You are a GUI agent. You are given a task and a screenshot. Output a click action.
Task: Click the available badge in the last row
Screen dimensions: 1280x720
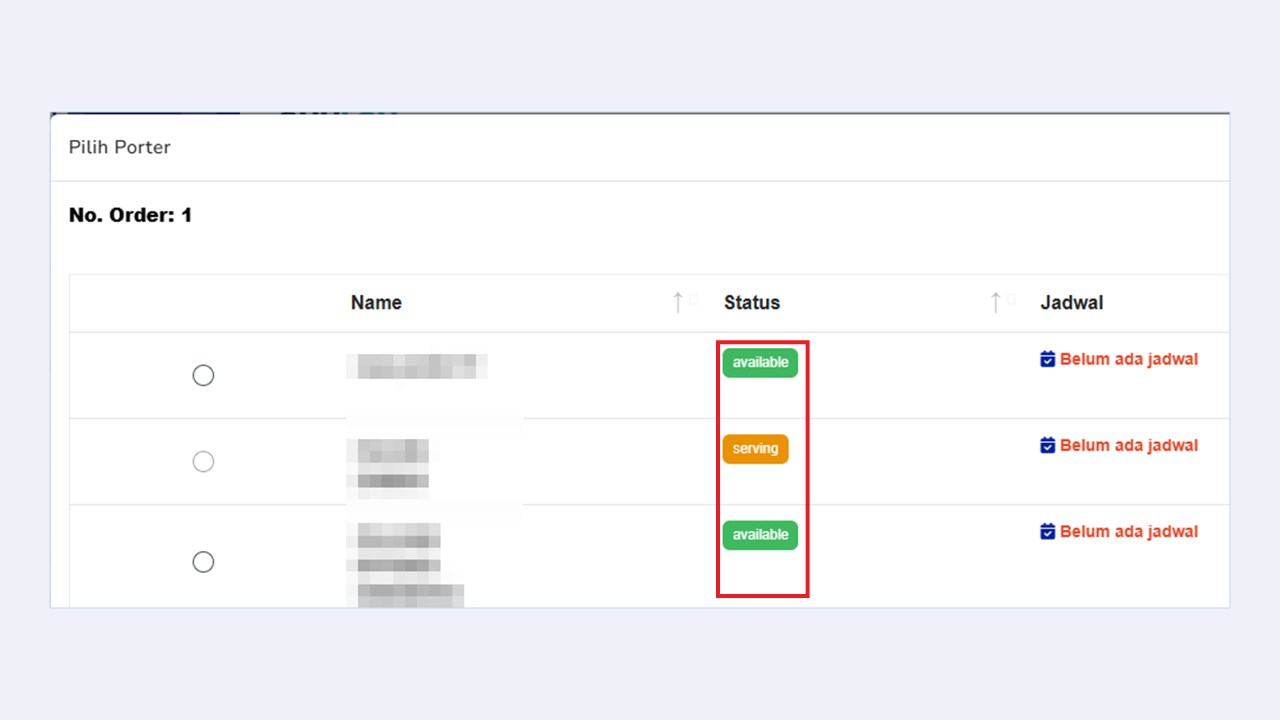[x=760, y=535]
